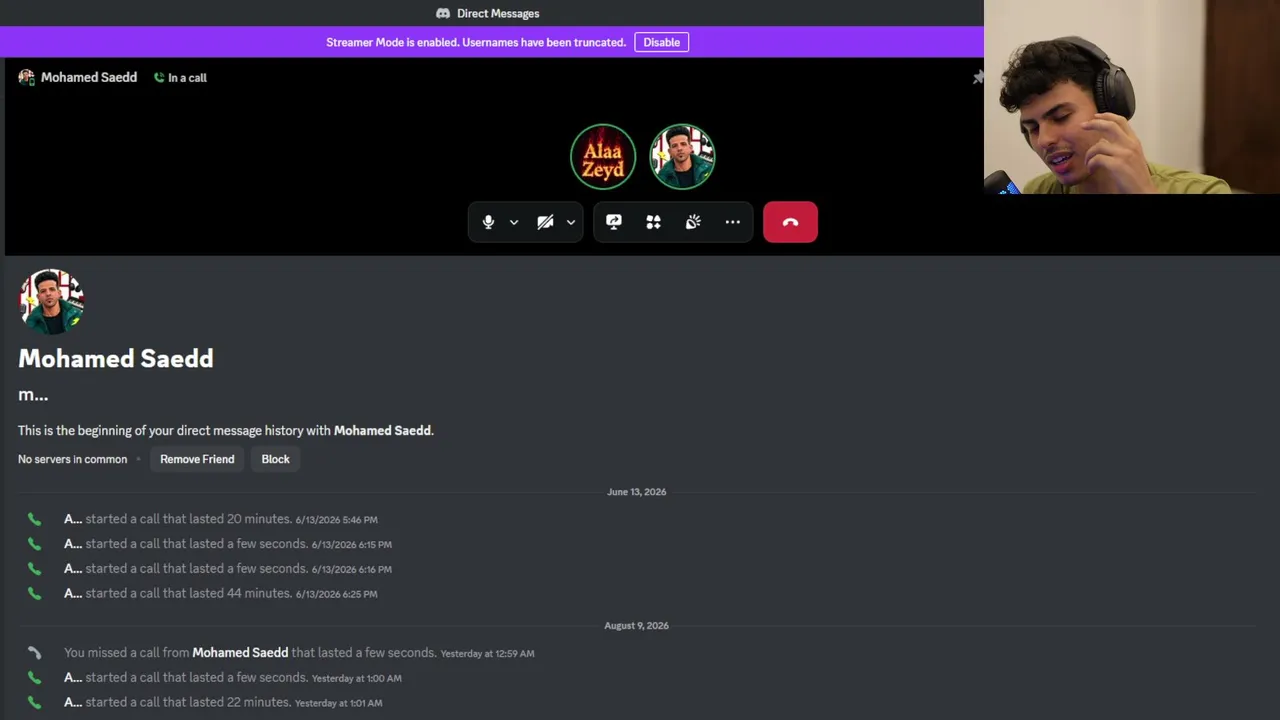This screenshot has width=1280, height=720.
Task: Block Mohamed Saedd
Action: point(275,459)
